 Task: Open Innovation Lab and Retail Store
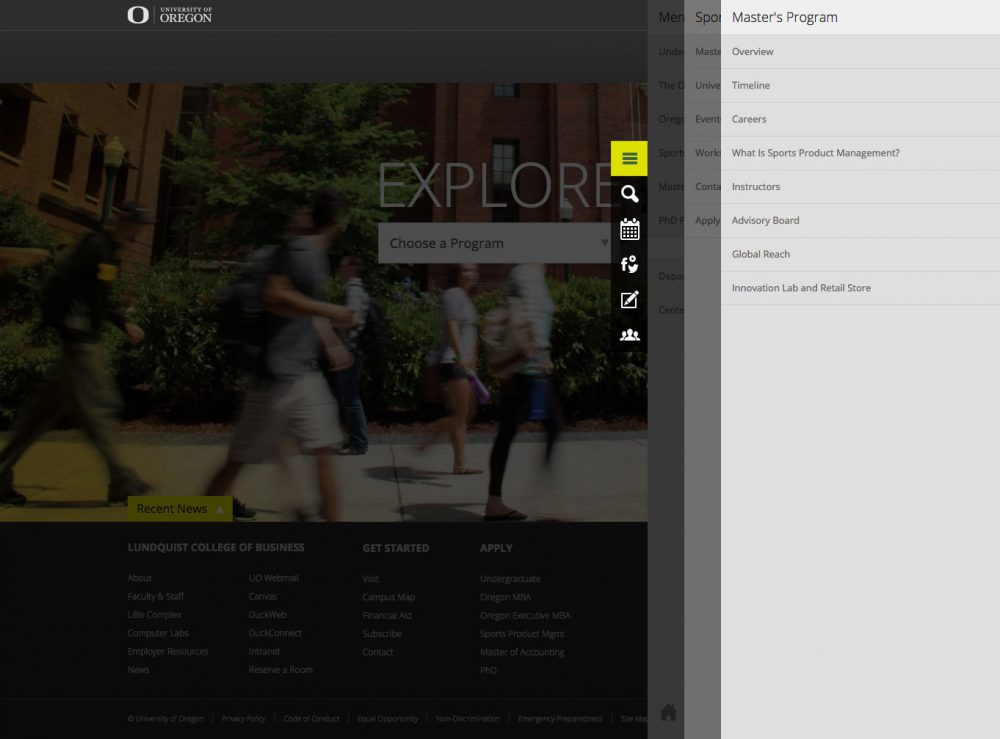pyautogui.click(x=801, y=288)
